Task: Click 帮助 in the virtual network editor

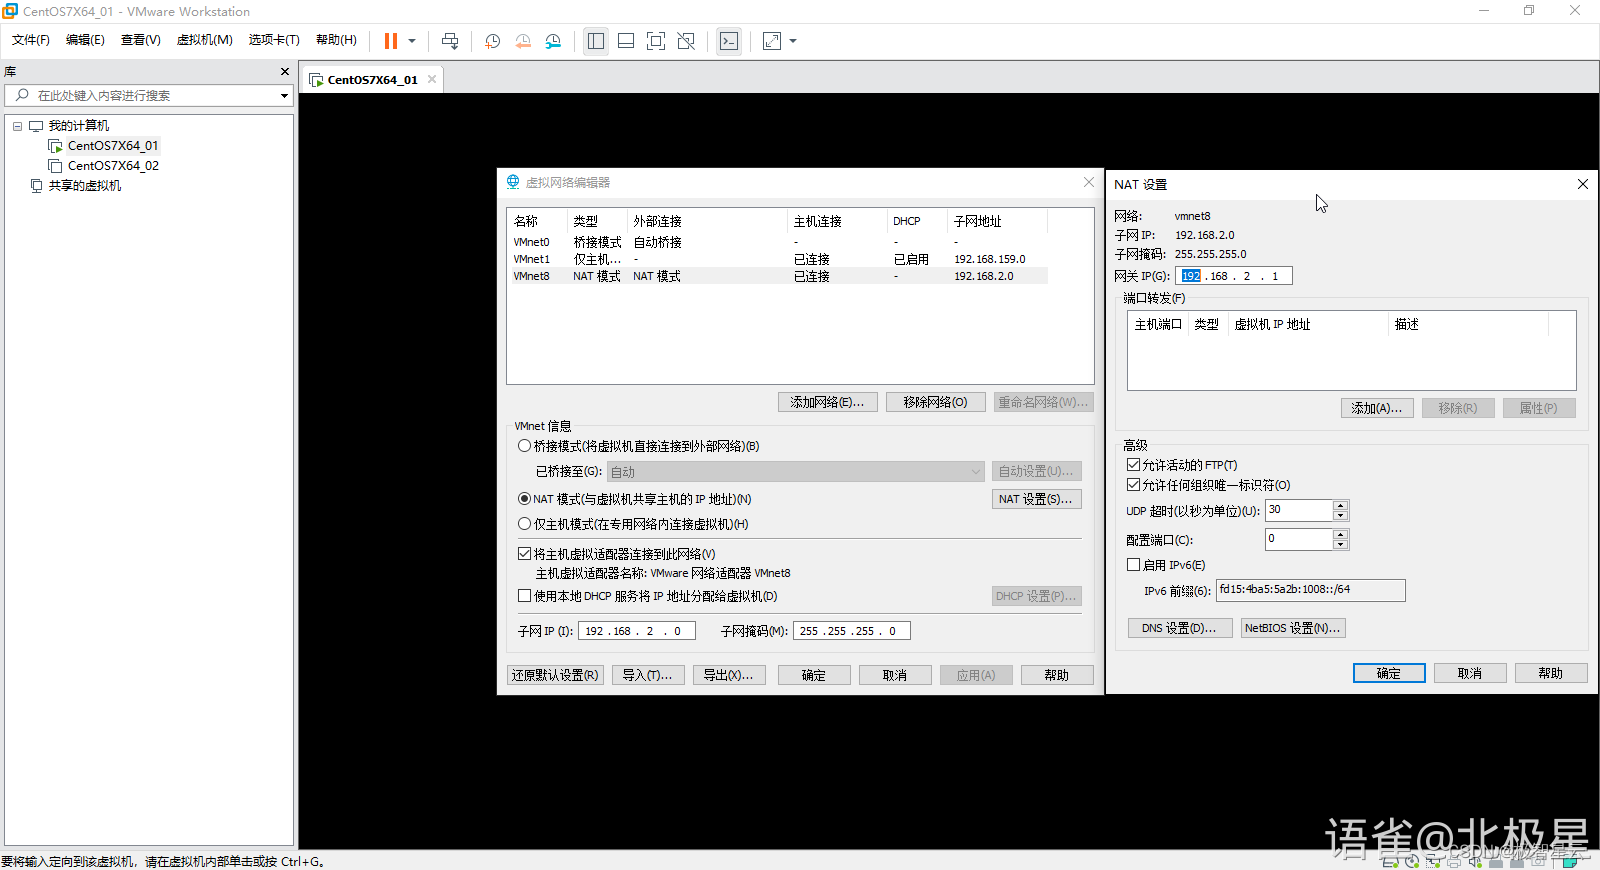Action: (x=1057, y=675)
